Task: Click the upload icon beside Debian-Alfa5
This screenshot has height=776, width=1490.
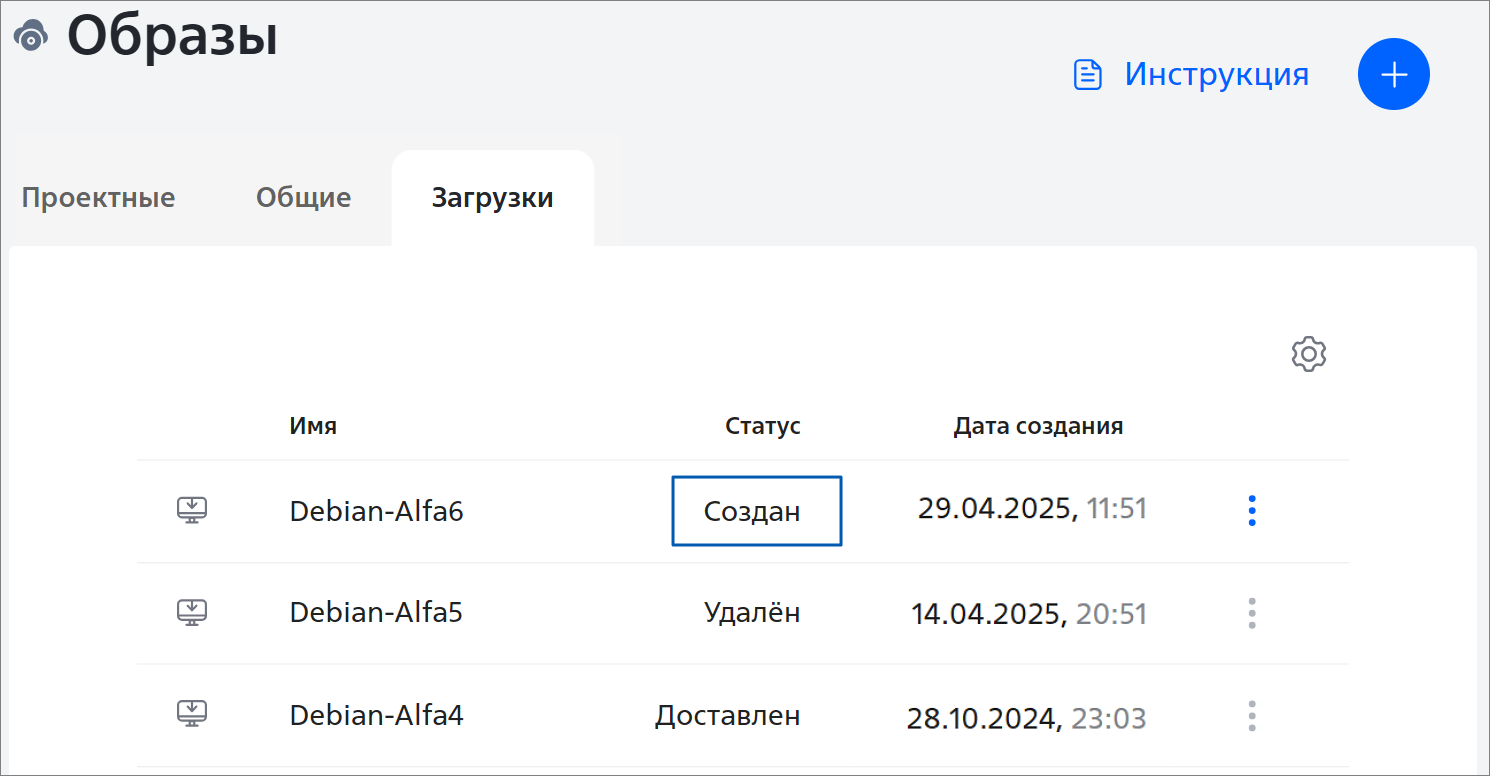Action: click(192, 612)
